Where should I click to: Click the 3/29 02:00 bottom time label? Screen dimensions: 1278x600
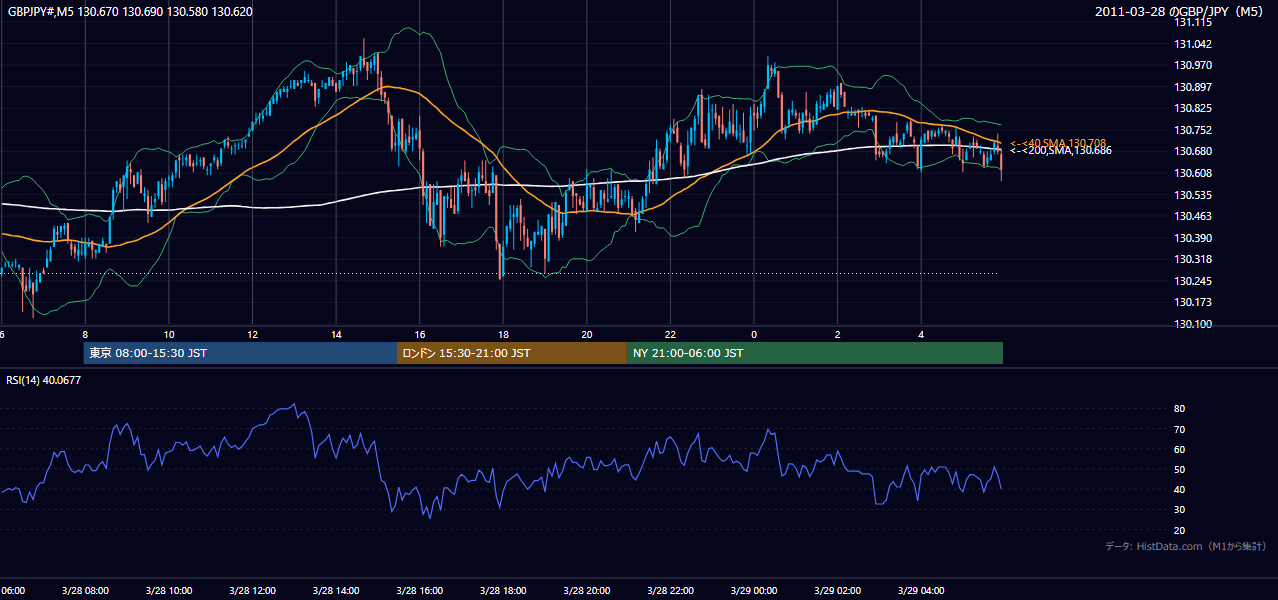tap(837, 591)
